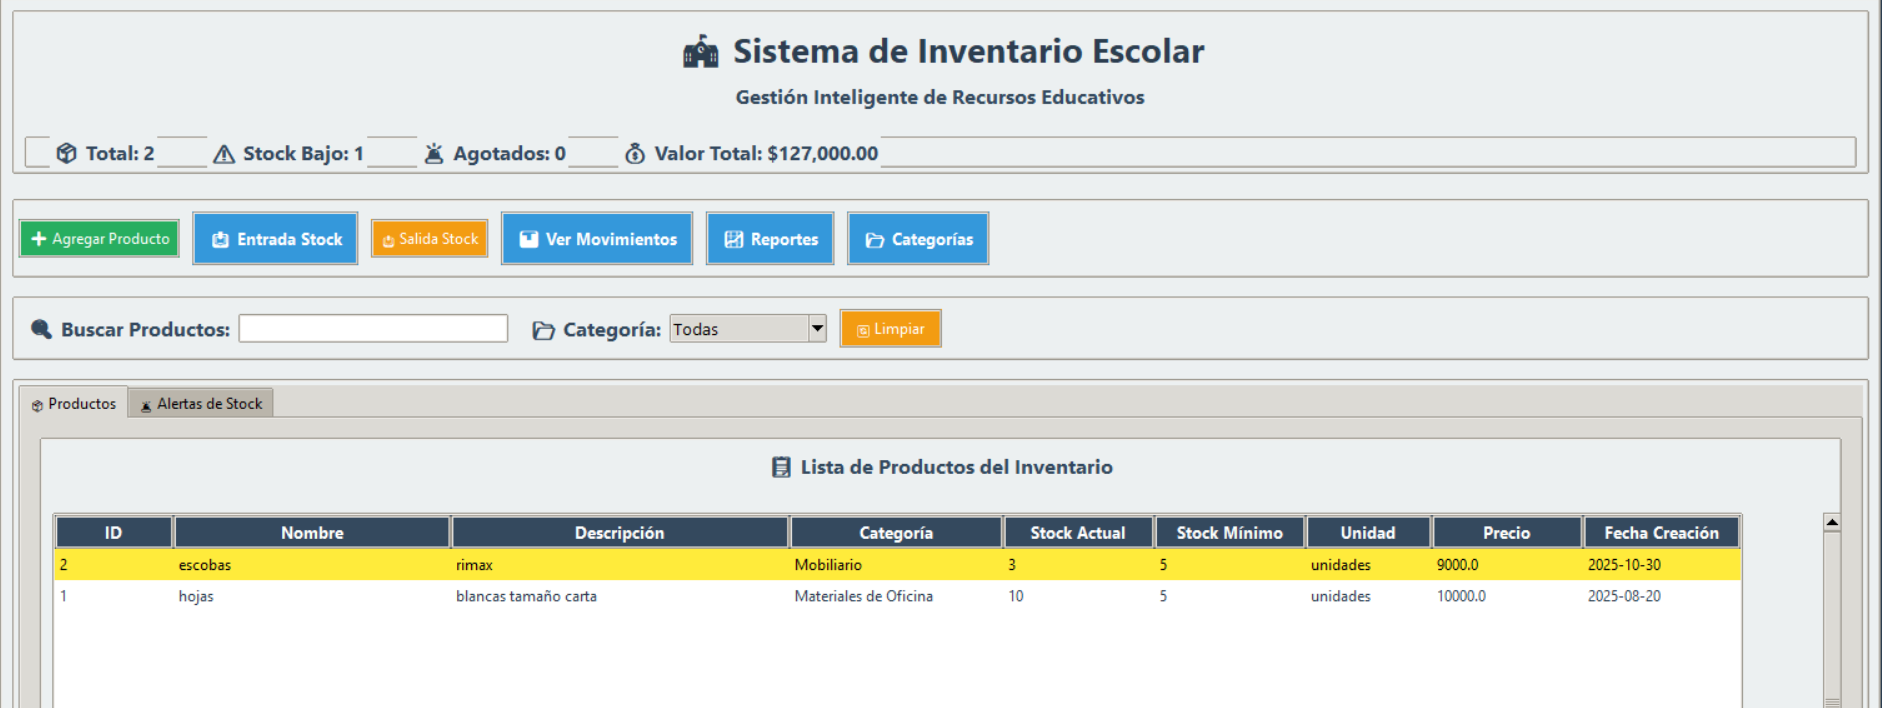The height and width of the screenshot is (708, 1882).
Task: Click the school building icon beside the title
Action: click(700, 51)
